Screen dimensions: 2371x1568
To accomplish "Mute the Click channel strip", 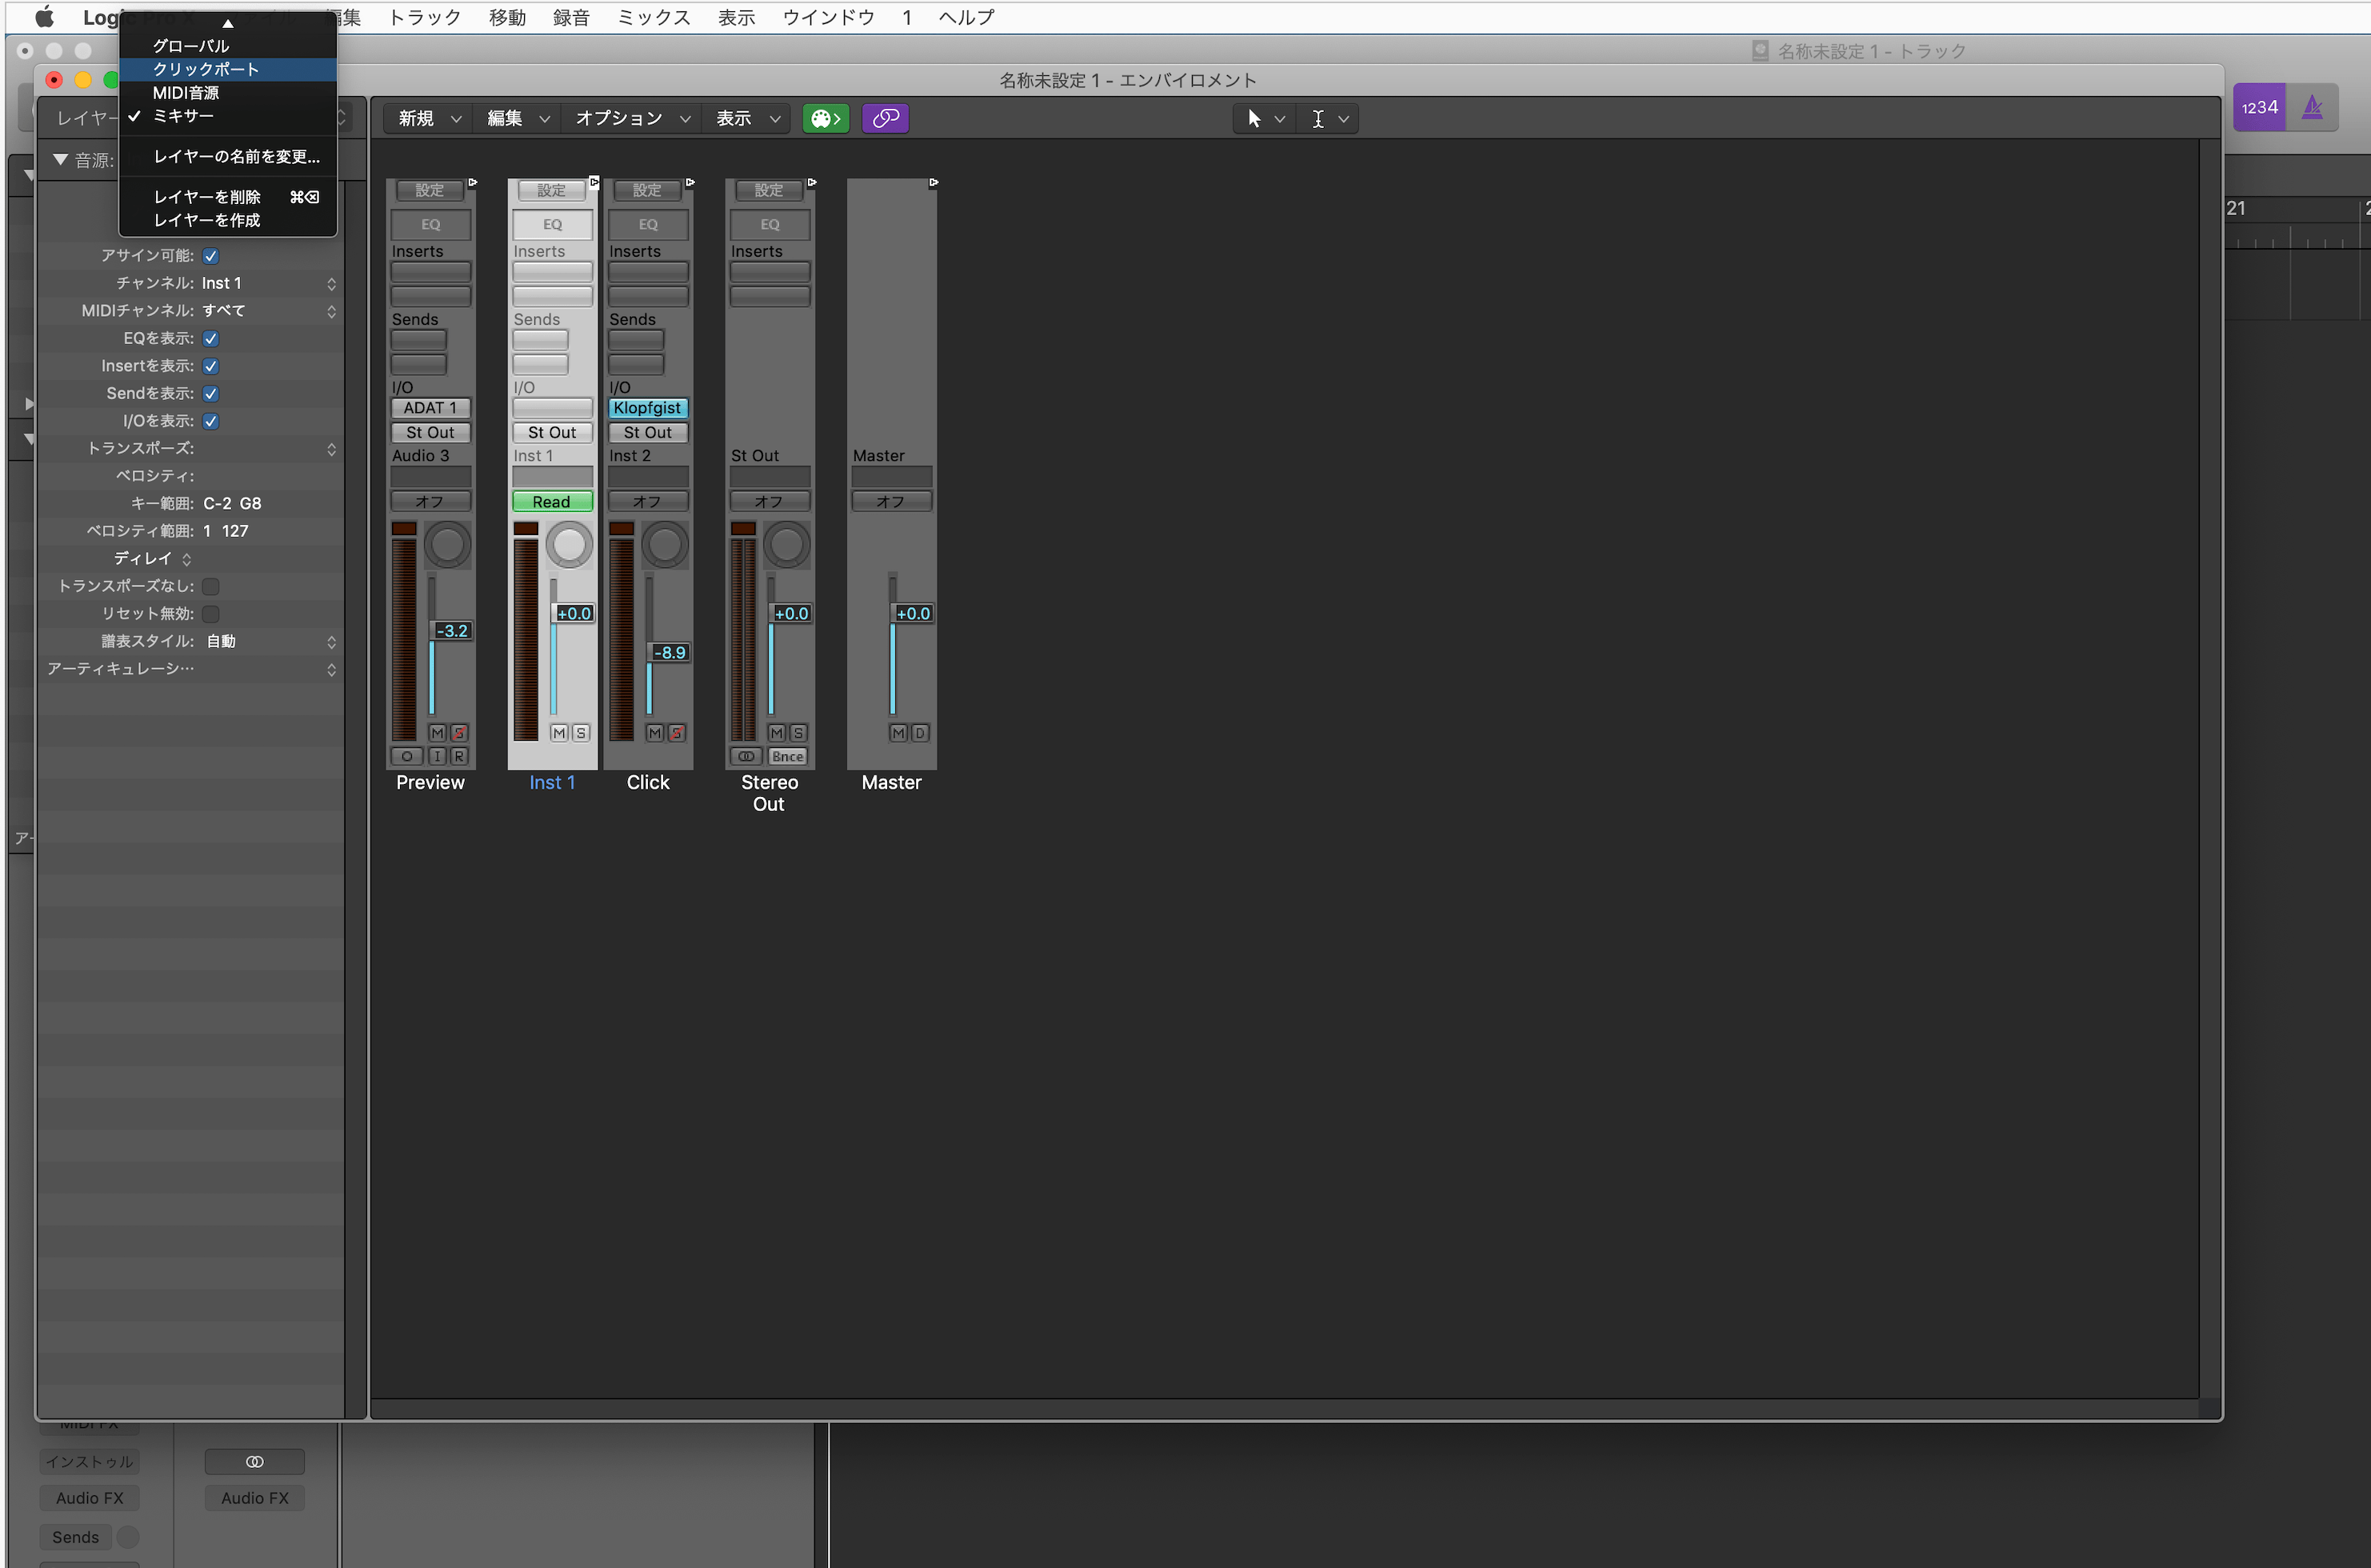I will click(x=655, y=733).
